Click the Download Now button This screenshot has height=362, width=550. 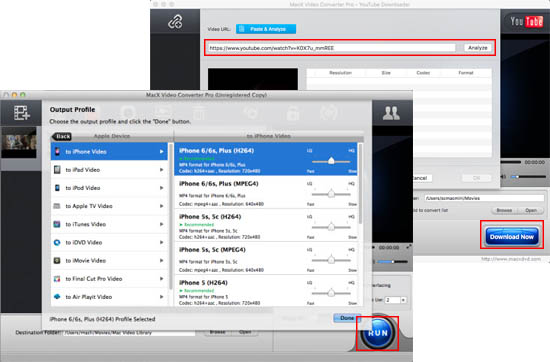pyautogui.click(x=512, y=237)
